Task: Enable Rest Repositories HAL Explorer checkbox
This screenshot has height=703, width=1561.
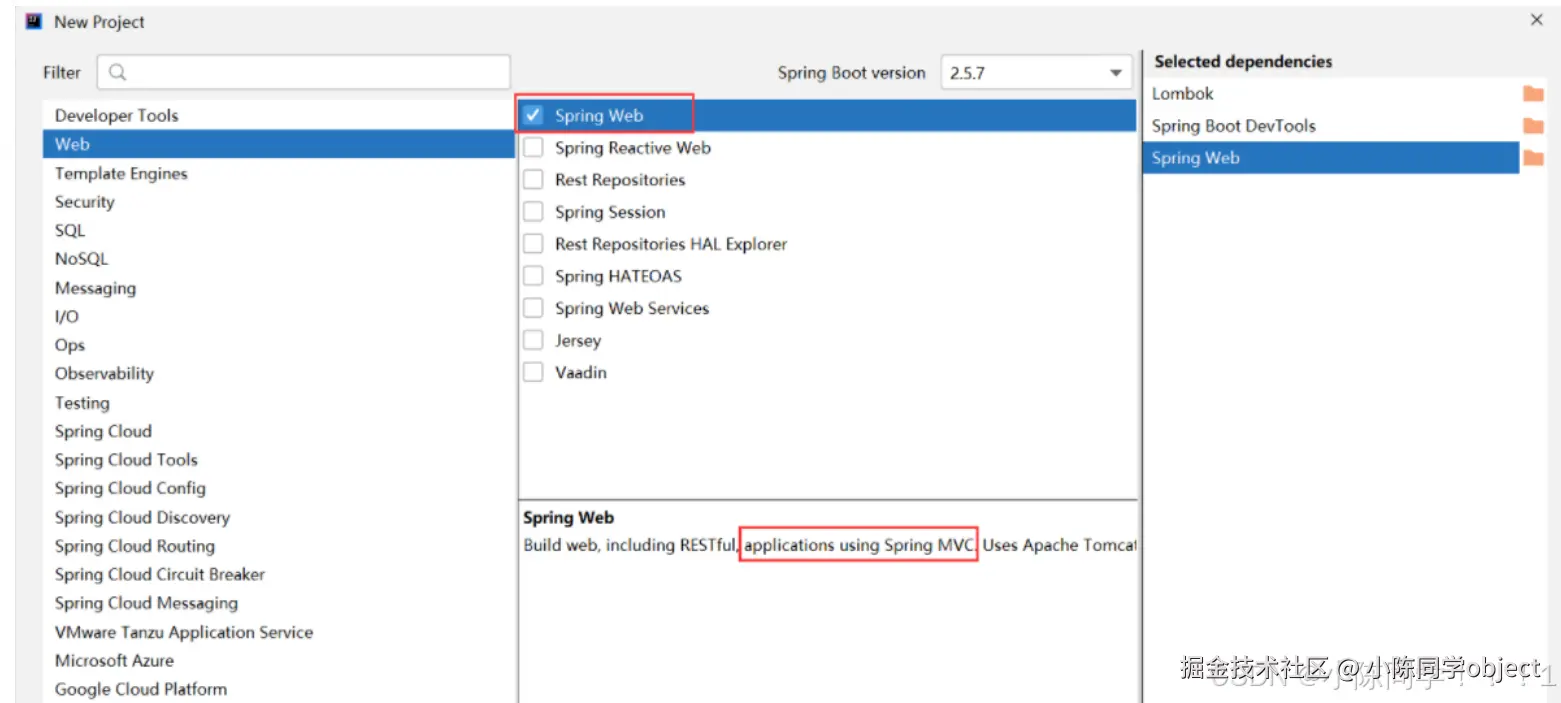Action: tap(534, 244)
